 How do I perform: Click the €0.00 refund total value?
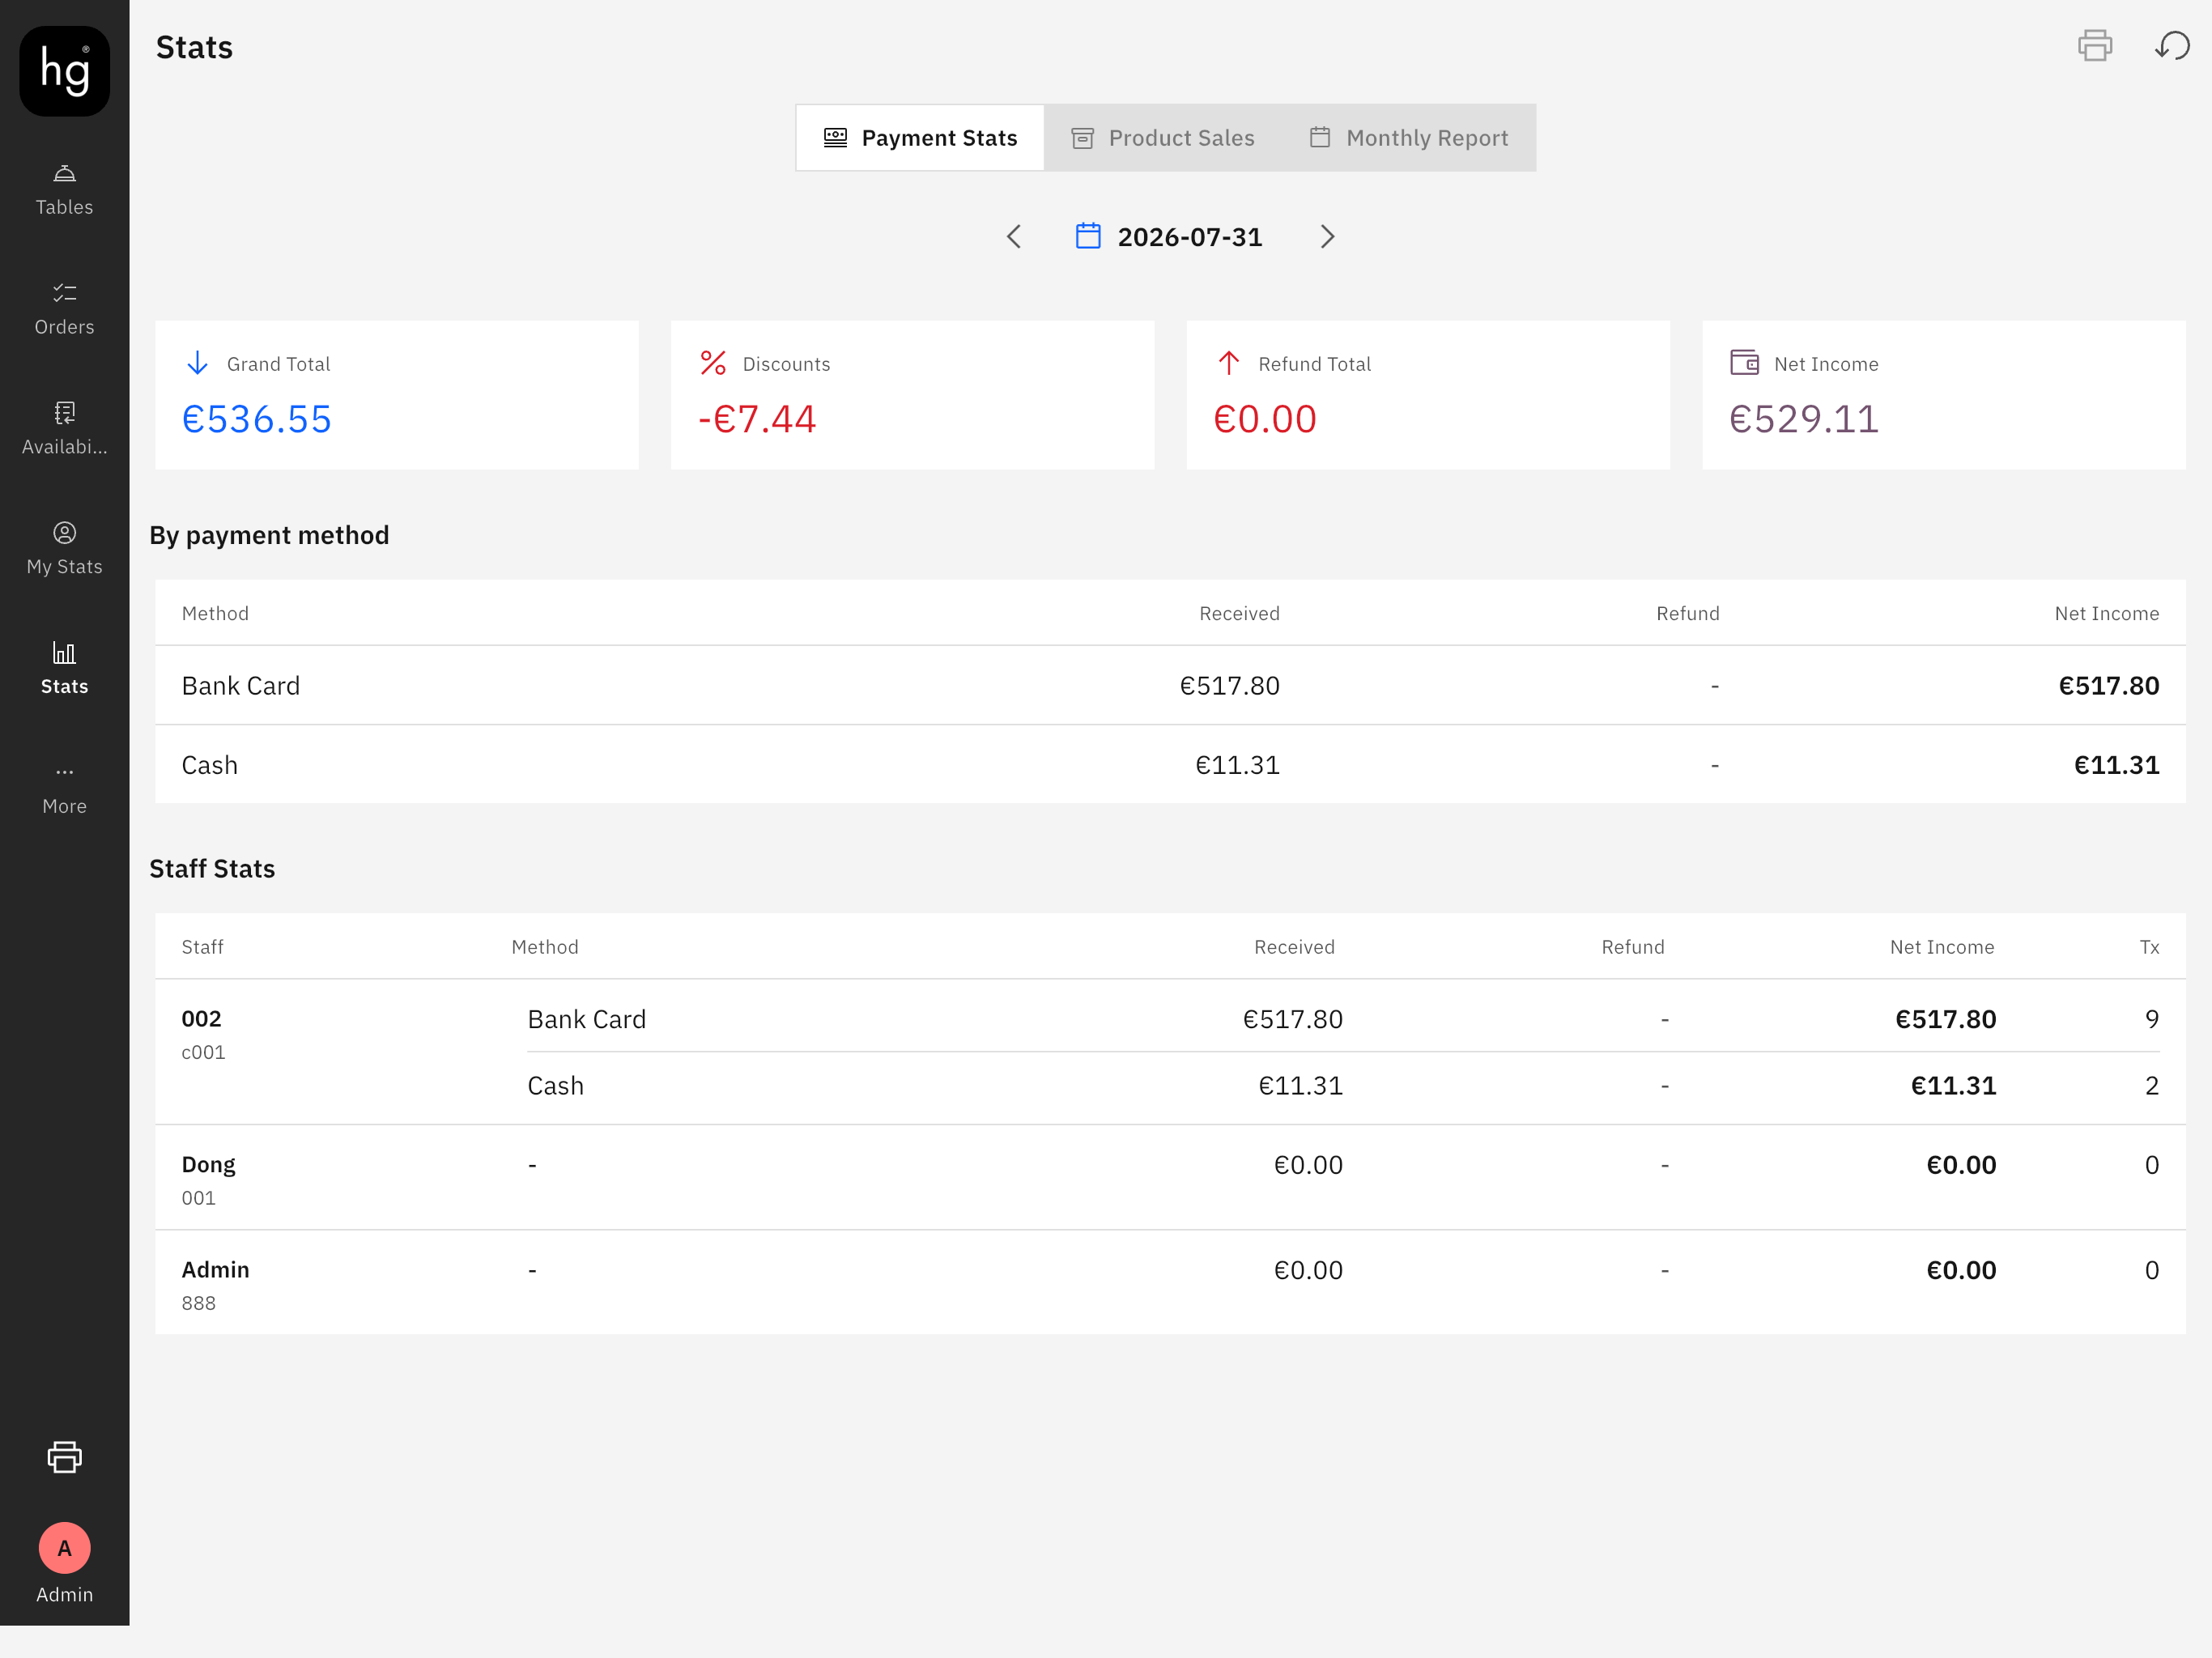(1265, 419)
